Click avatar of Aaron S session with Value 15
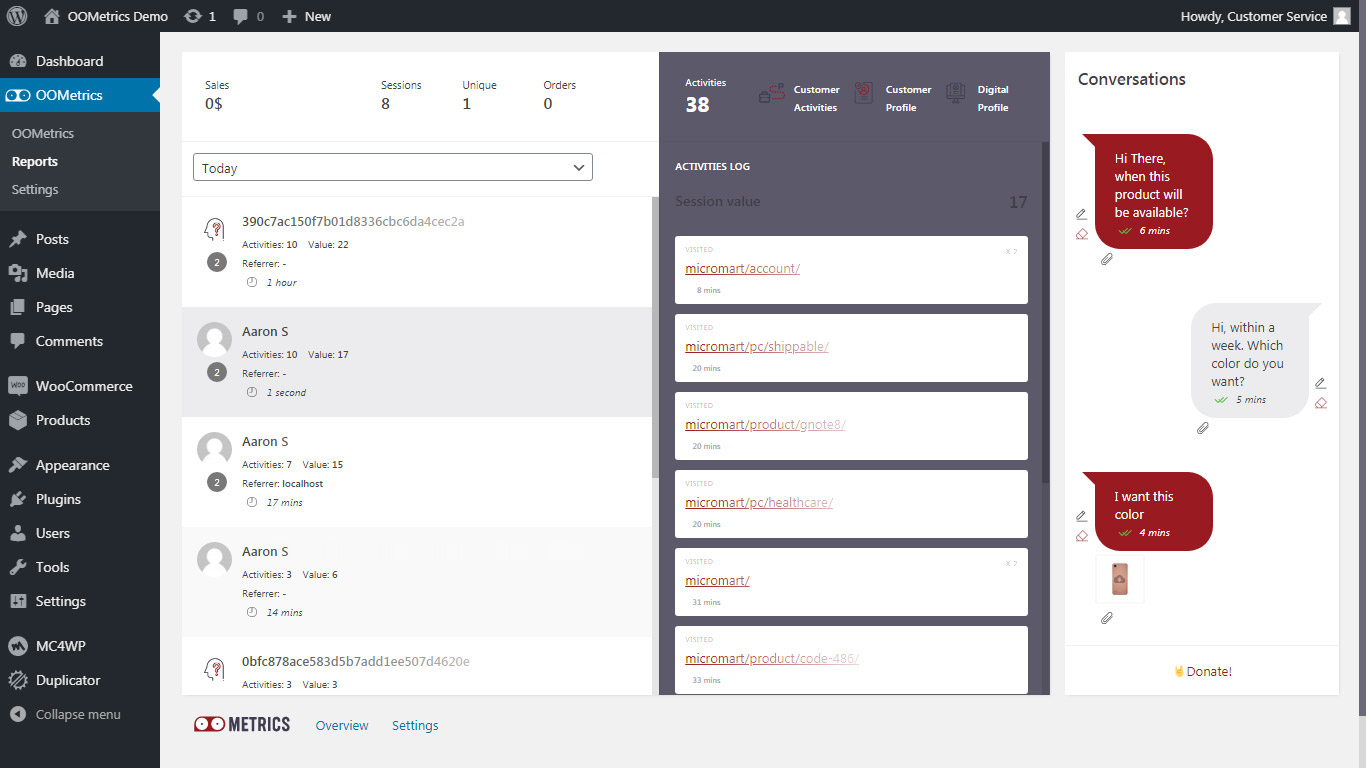 coord(215,449)
